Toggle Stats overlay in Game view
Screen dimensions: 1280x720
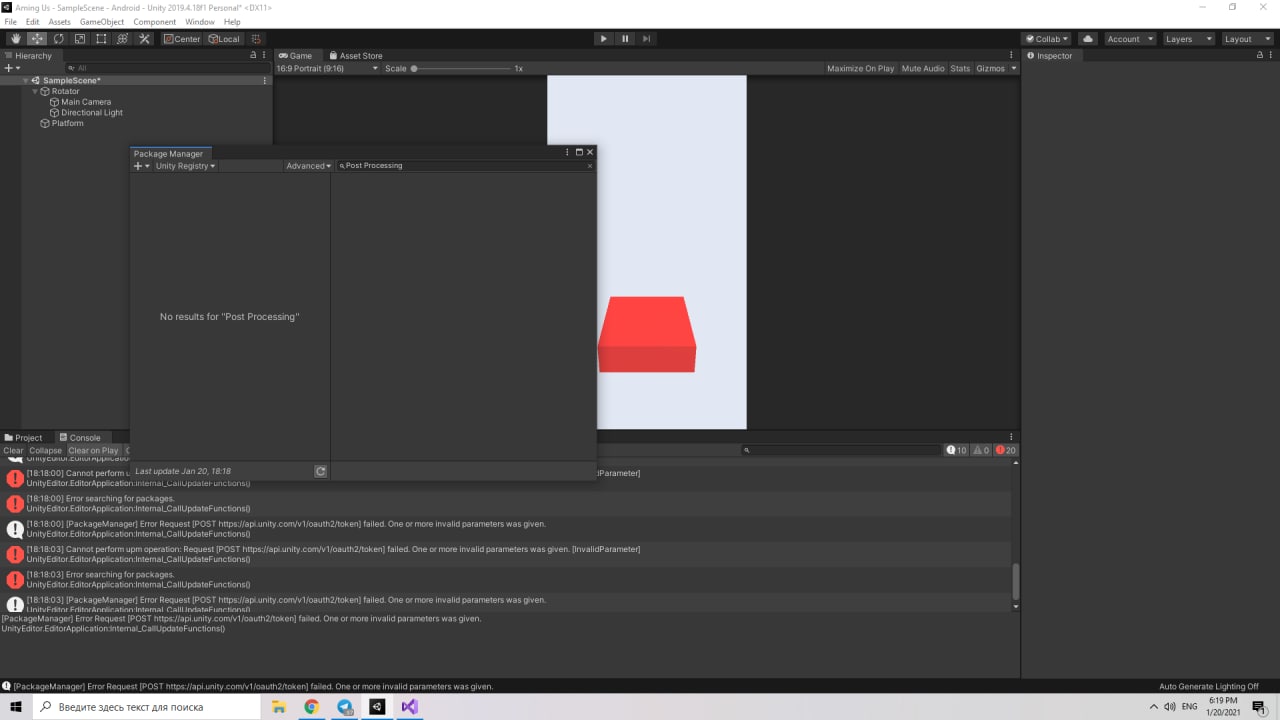coord(960,68)
